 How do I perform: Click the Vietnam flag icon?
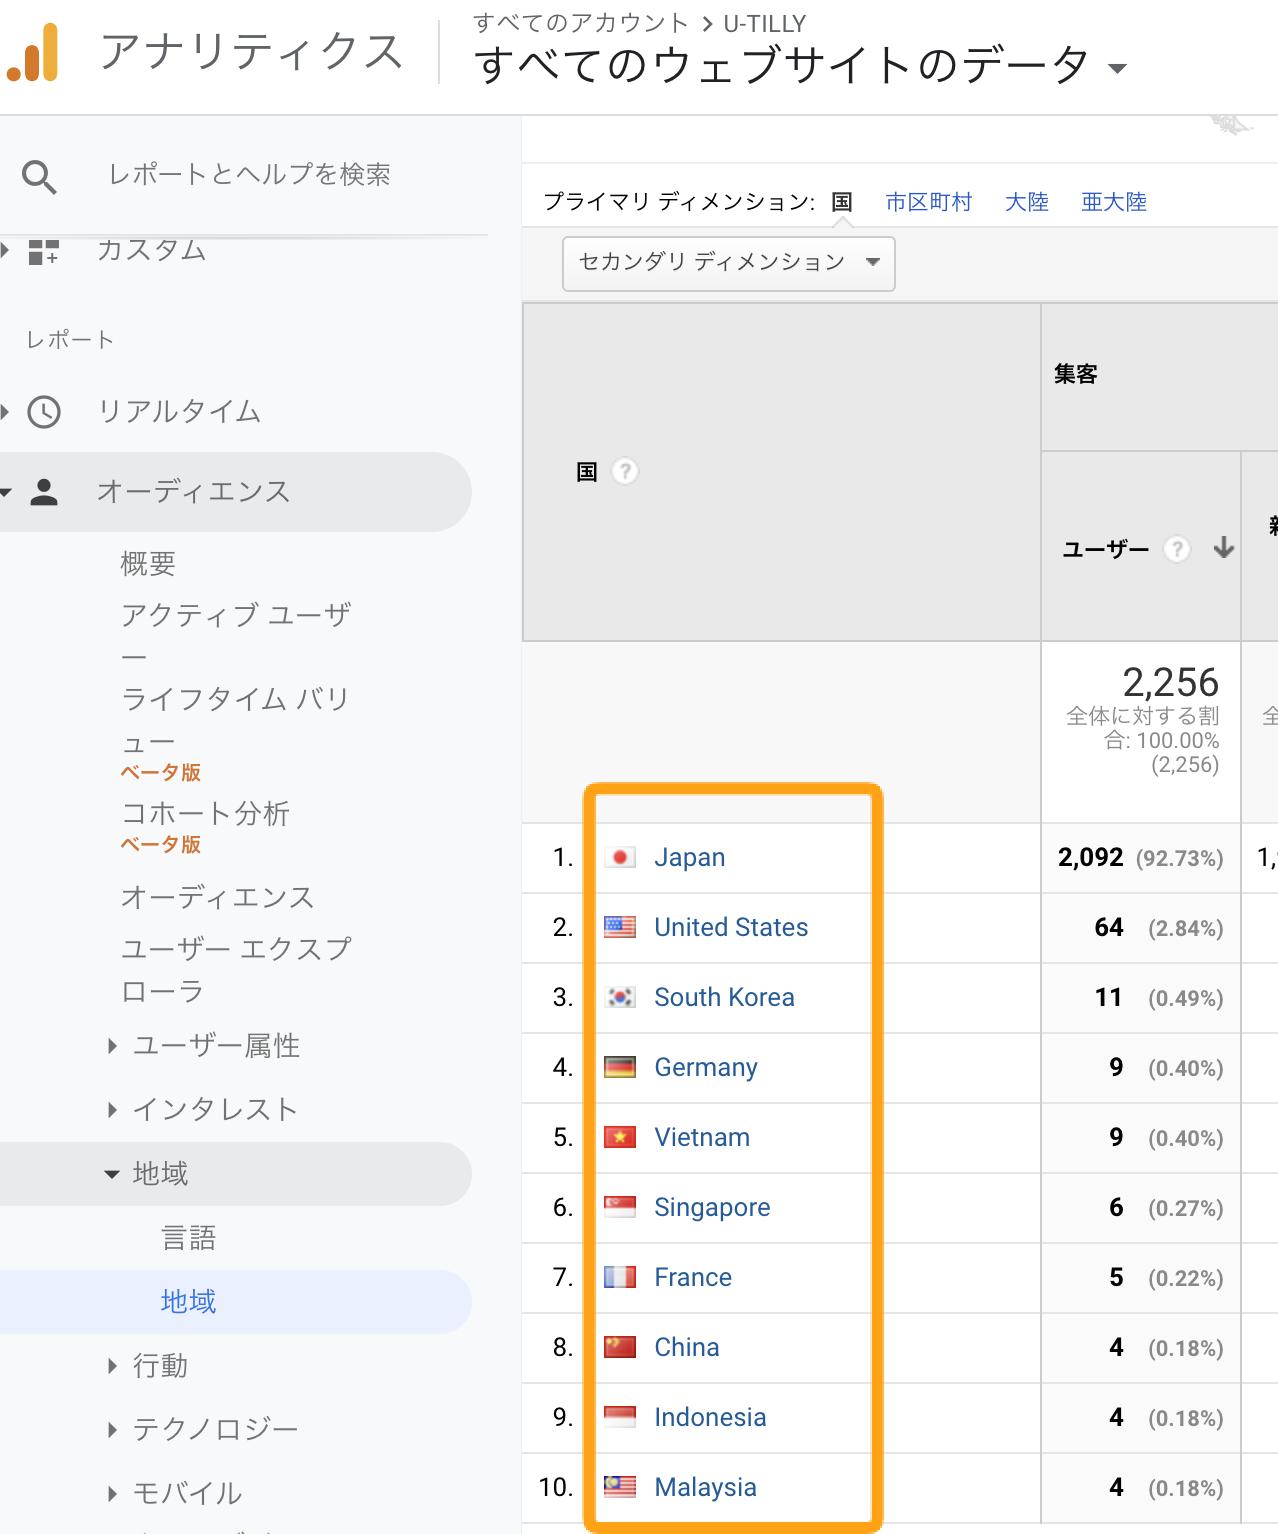click(620, 1137)
